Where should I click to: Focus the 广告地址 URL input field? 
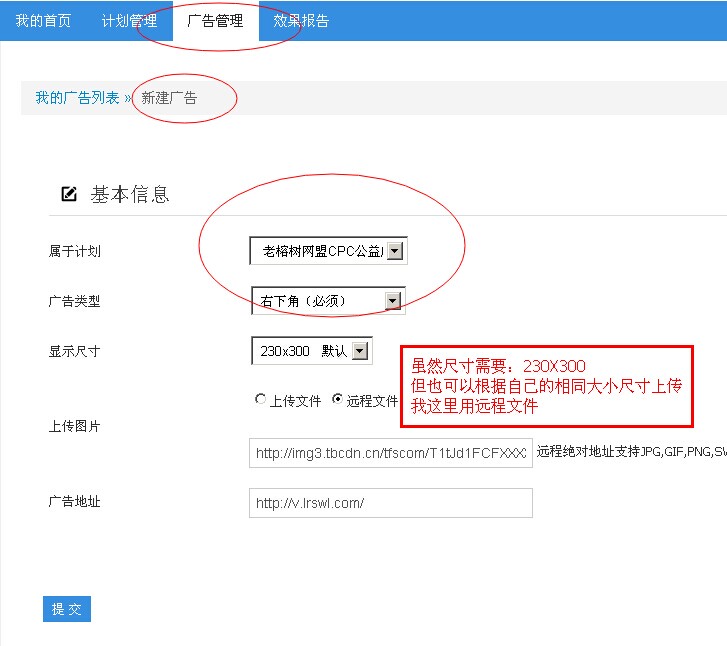390,503
